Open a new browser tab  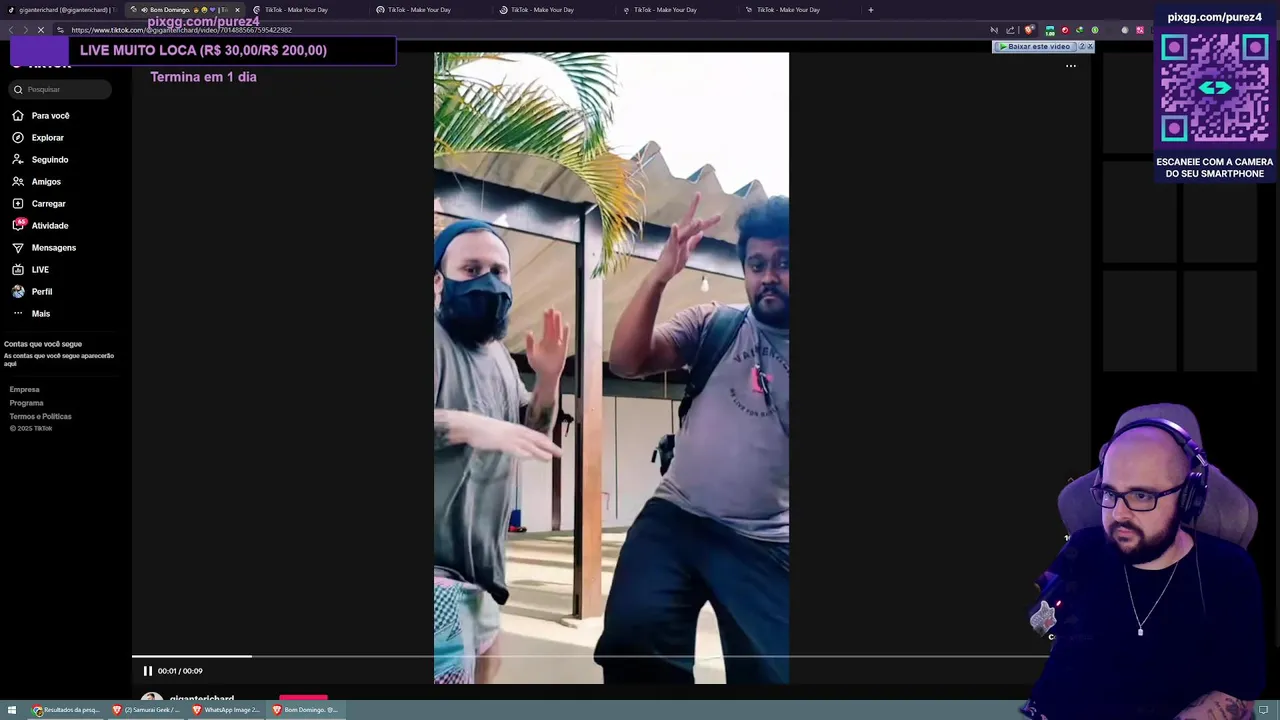870,10
